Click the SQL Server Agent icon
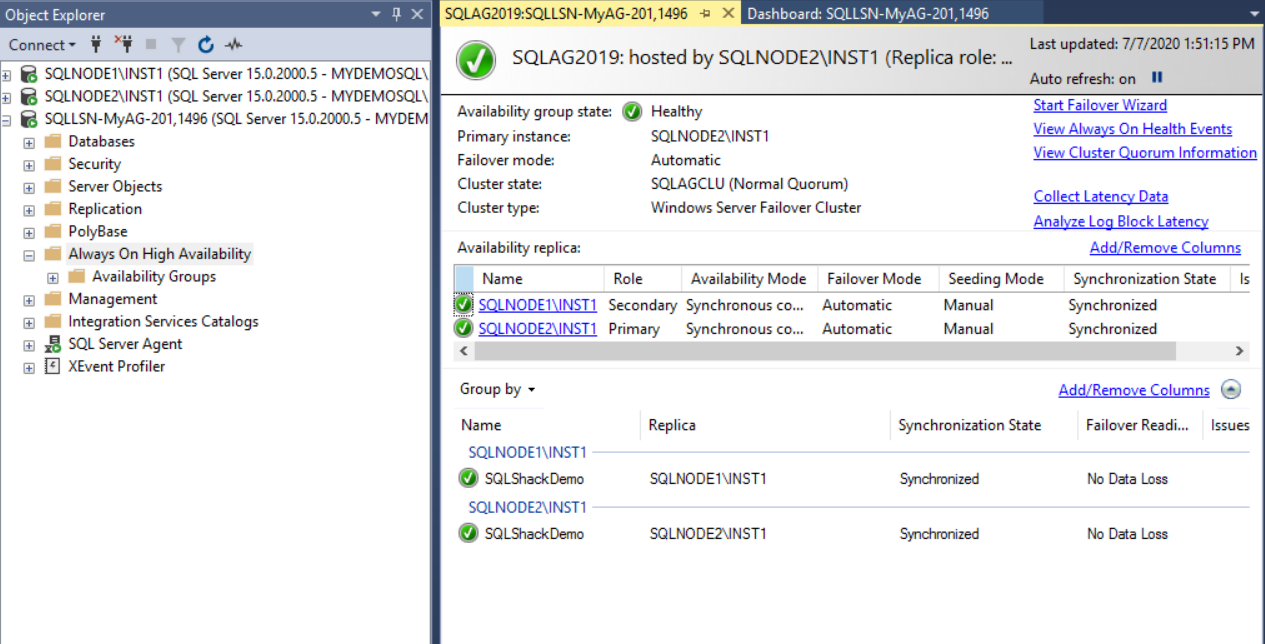 click(53, 344)
